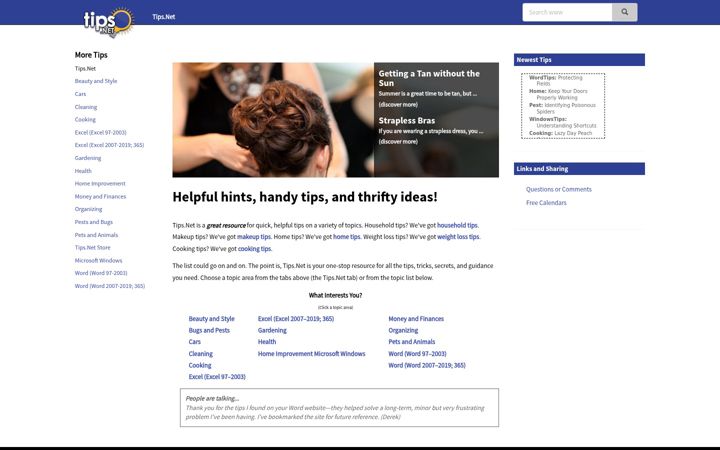Click the Tips.Net logo in the header
The image size is (720, 450).
coord(108,22)
